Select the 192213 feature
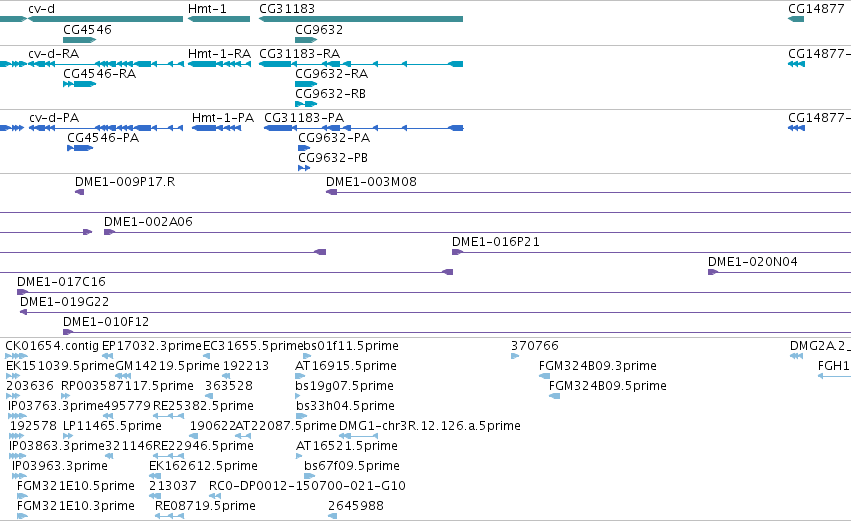This screenshot has width=851, height=521. pyautogui.click(x=226, y=376)
